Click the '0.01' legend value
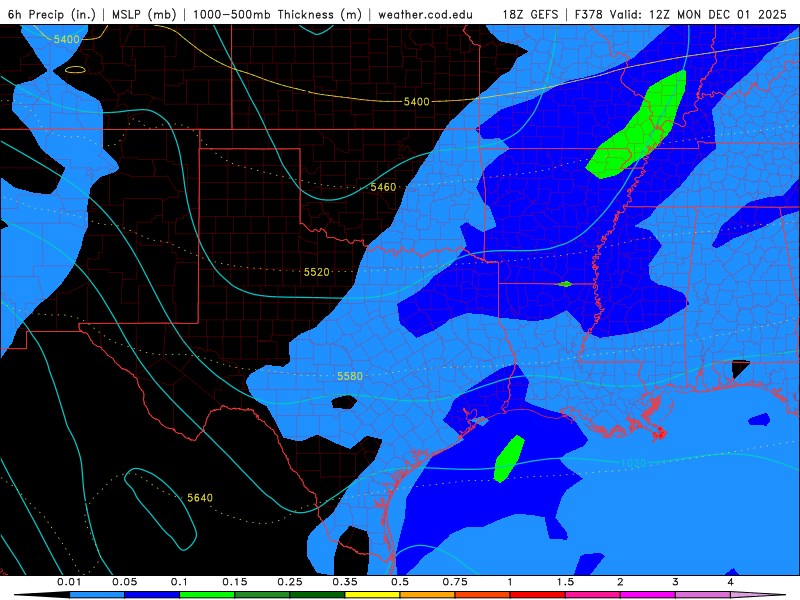Image resolution: width=800 pixels, height=600 pixels. click(69, 582)
